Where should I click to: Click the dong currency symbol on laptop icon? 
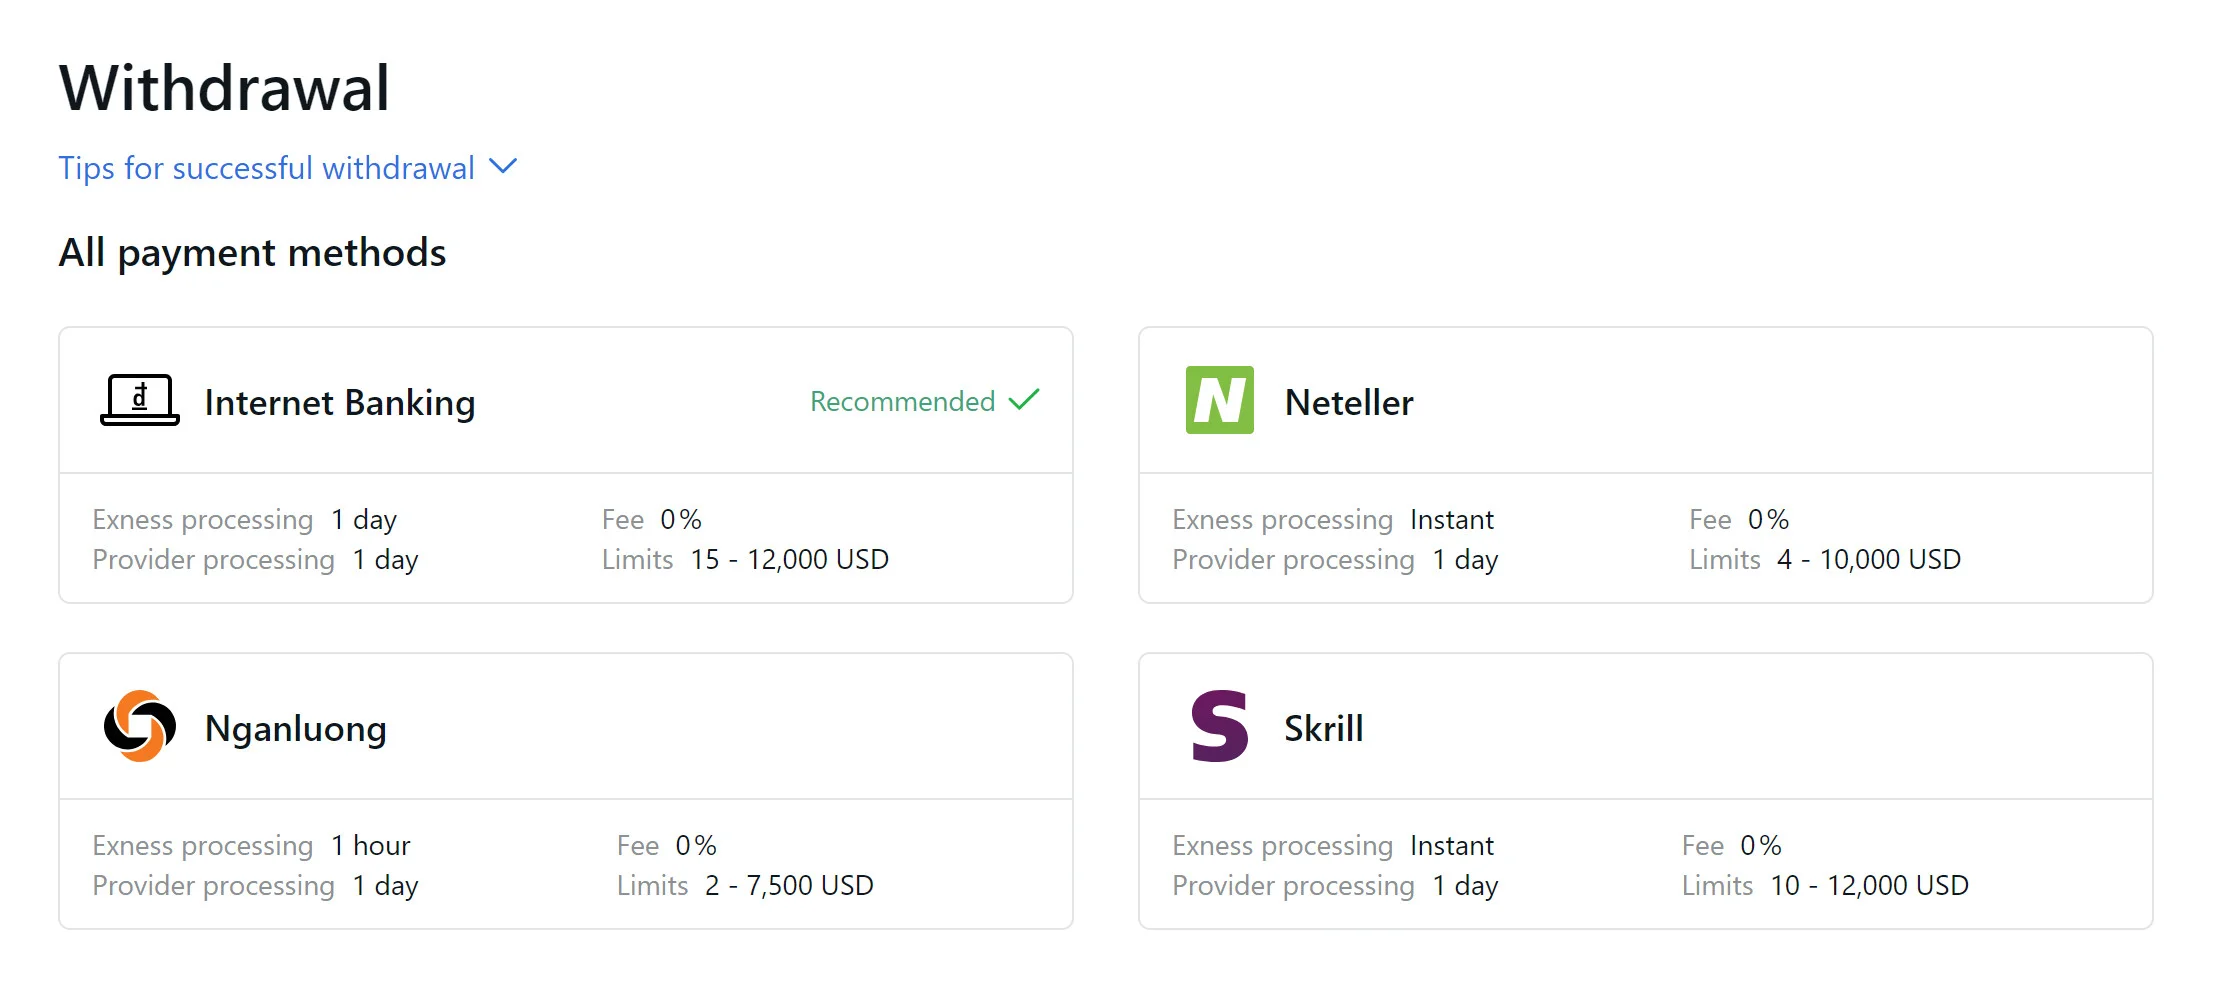[x=138, y=394]
